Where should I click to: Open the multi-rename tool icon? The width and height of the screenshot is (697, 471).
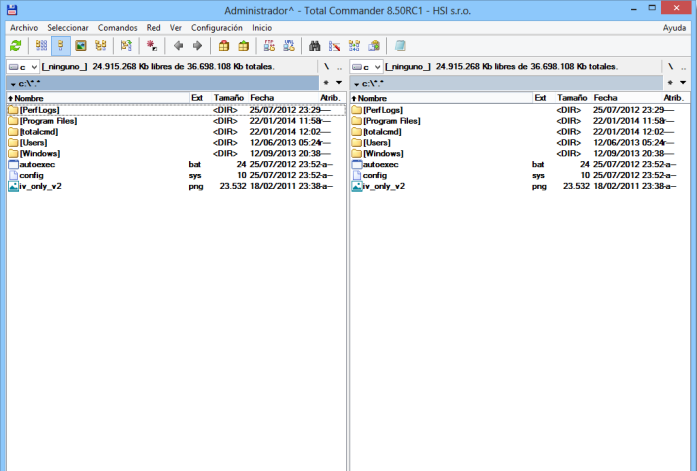point(334,46)
